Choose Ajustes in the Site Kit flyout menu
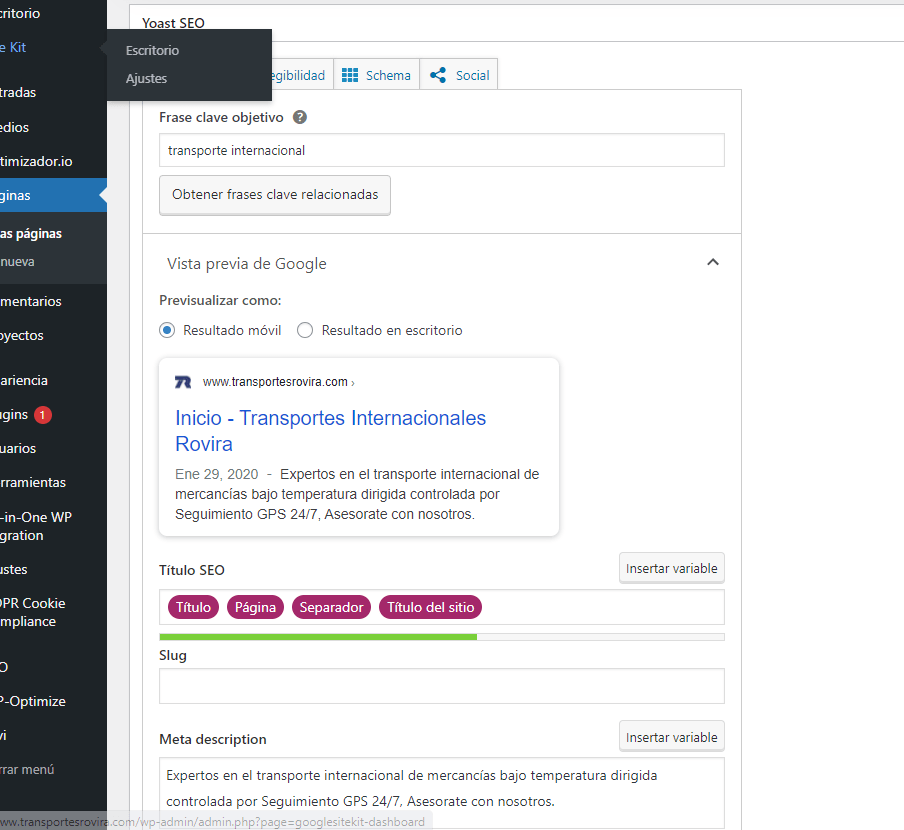The image size is (904, 830). coord(146,78)
